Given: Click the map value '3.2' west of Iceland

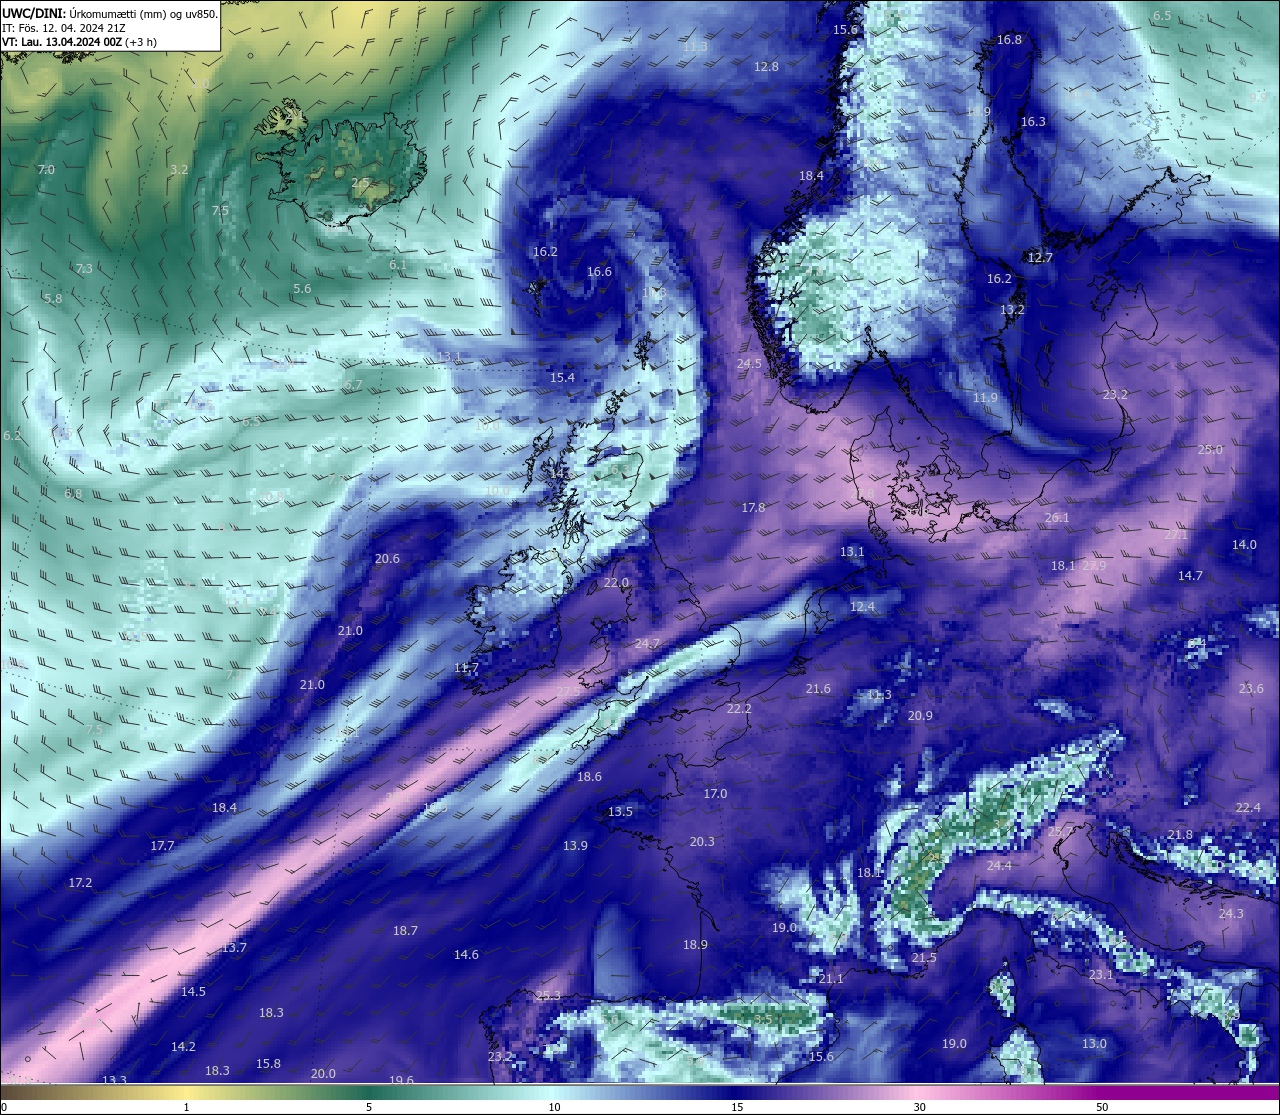Looking at the screenshot, I should pos(179,170).
